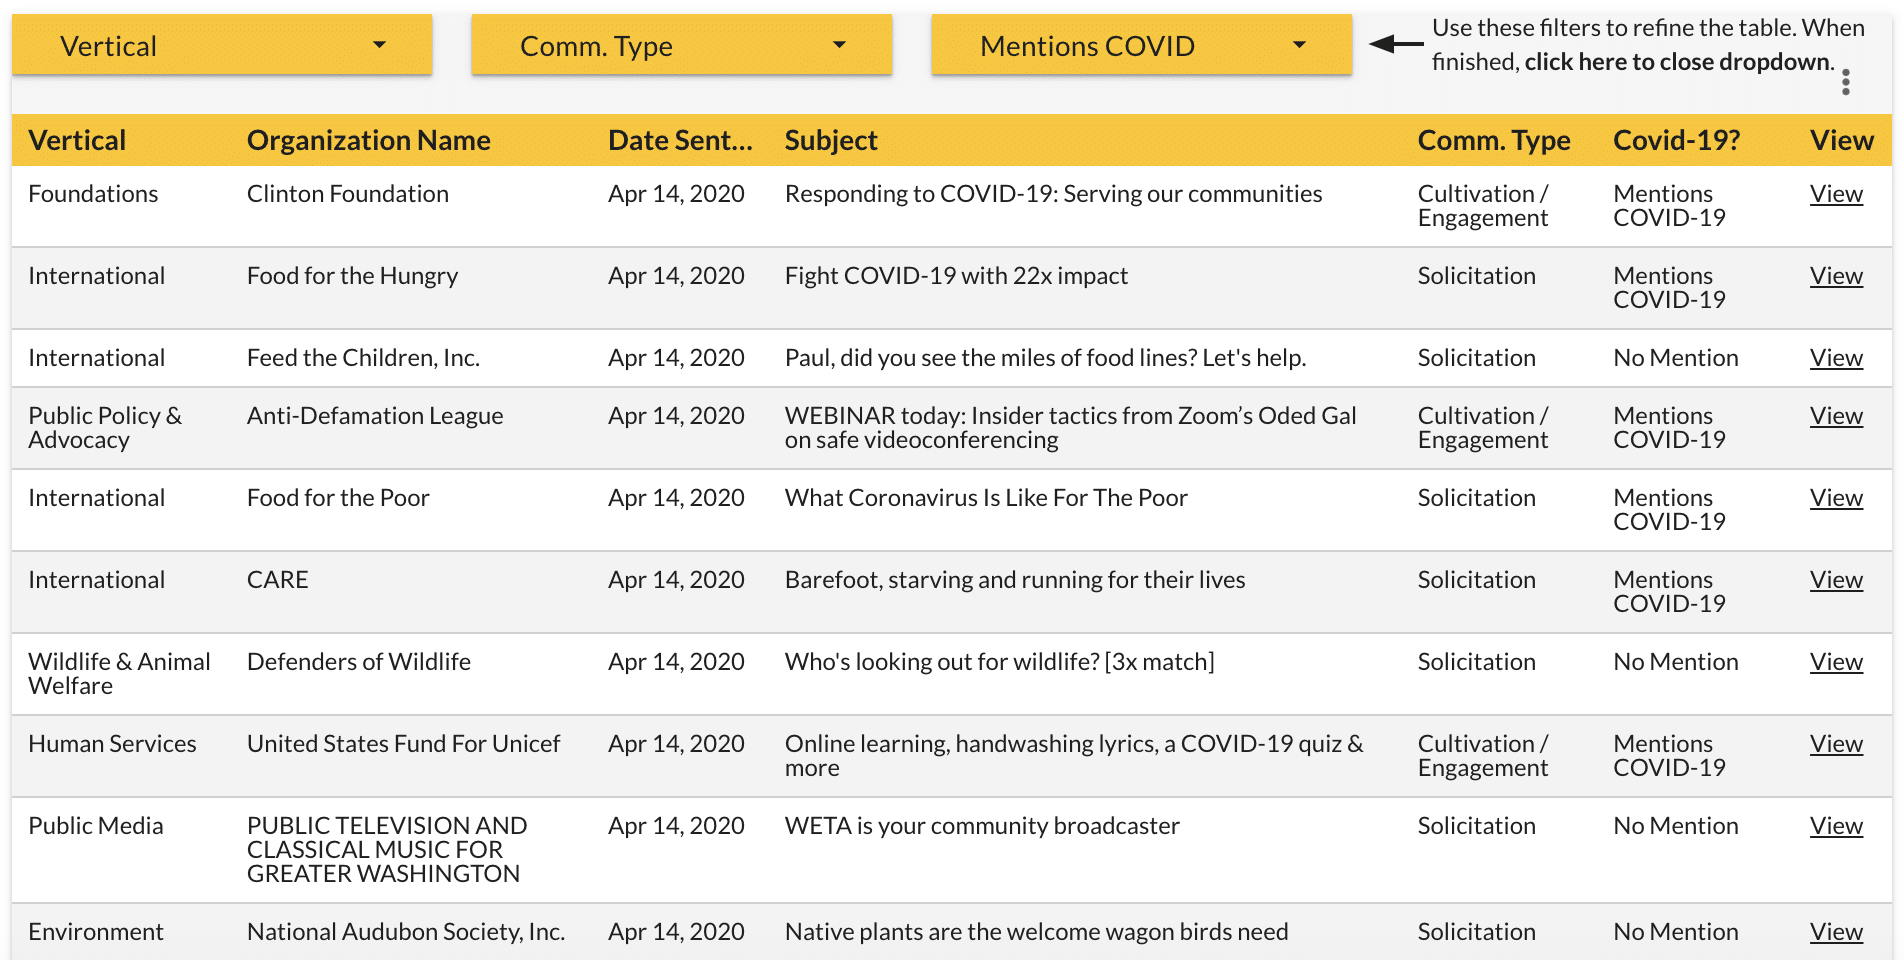This screenshot has width=1904, height=960.
Task: Select 'Defenders of Wildlife' cell
Action: (x=359, y=662)
